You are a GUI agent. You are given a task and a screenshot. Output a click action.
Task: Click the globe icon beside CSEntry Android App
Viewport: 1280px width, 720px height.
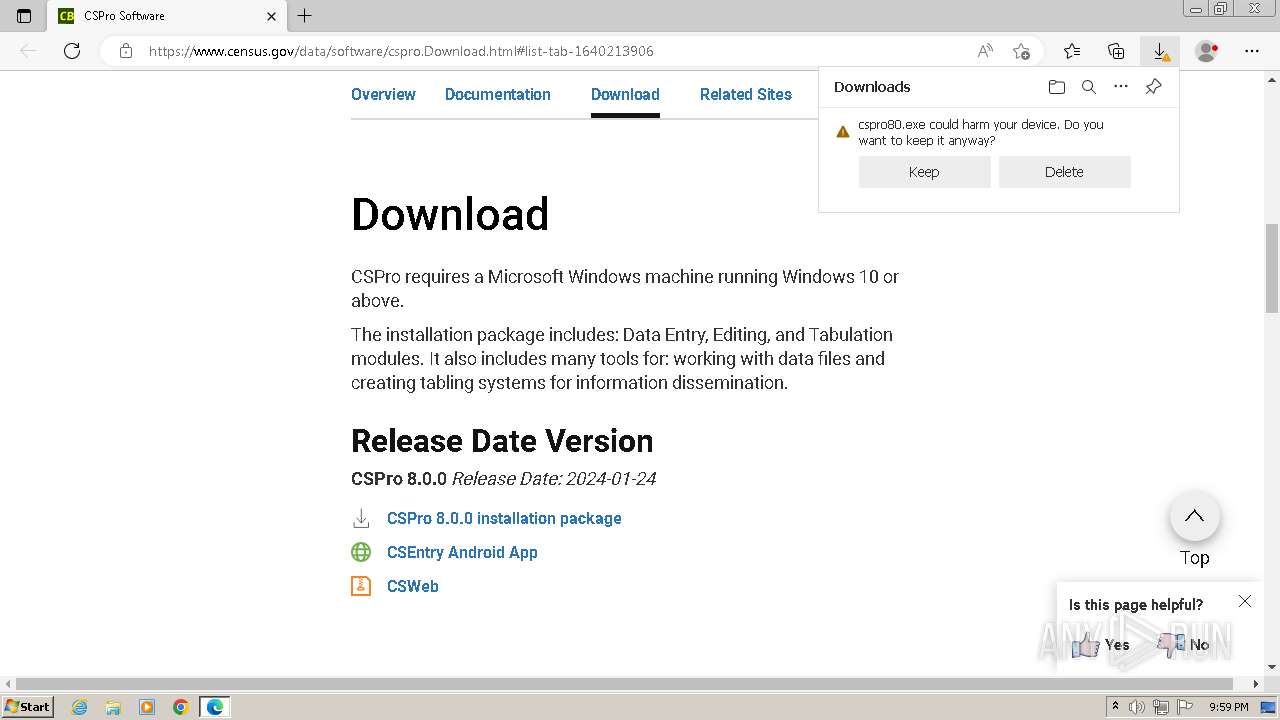tap(361, 552)
